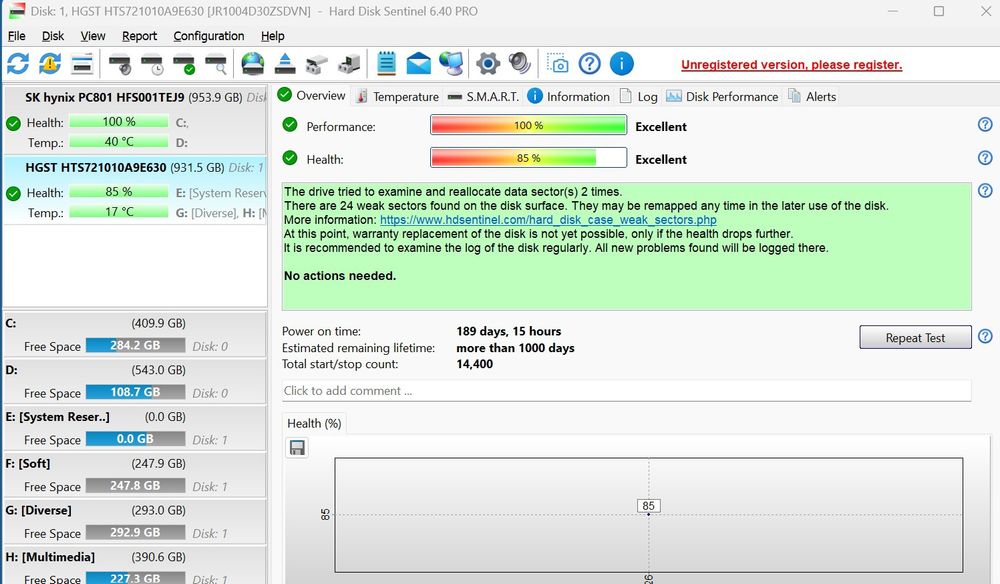
Task: Click the disk with network plug icon
Action: [316, 64]
